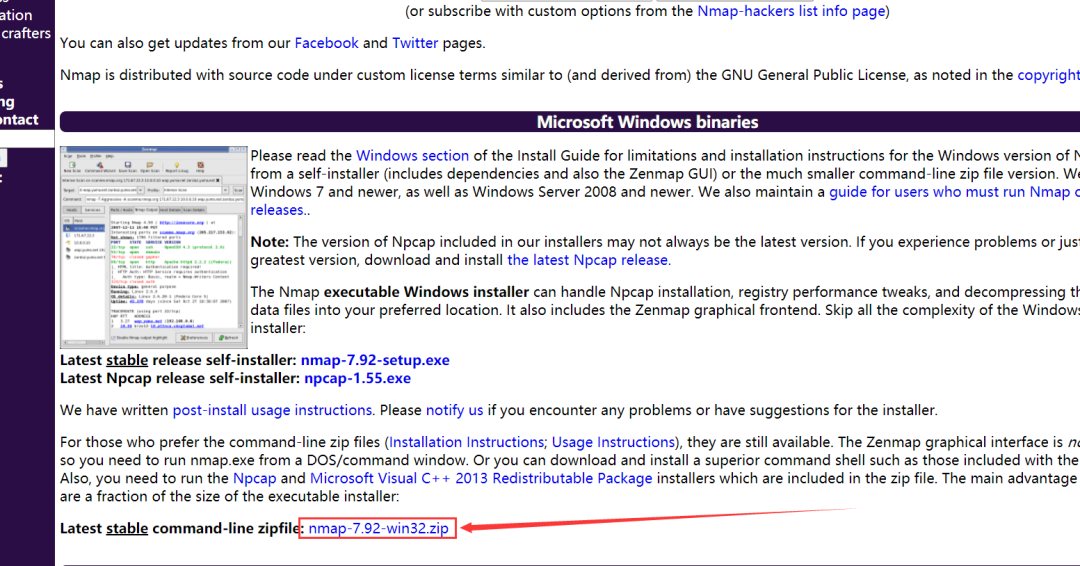Follow the 'releases..' link
1080x566 pixels.
[x=280, y=210]
